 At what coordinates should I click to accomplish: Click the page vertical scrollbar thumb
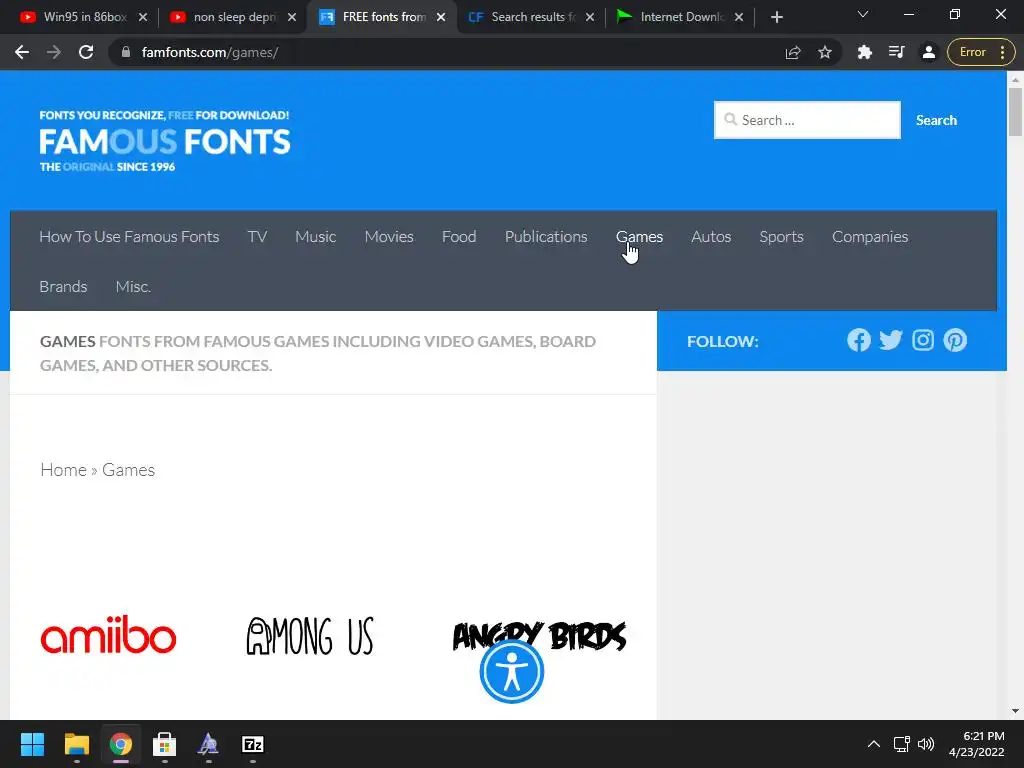click(x=1015, y=112)
